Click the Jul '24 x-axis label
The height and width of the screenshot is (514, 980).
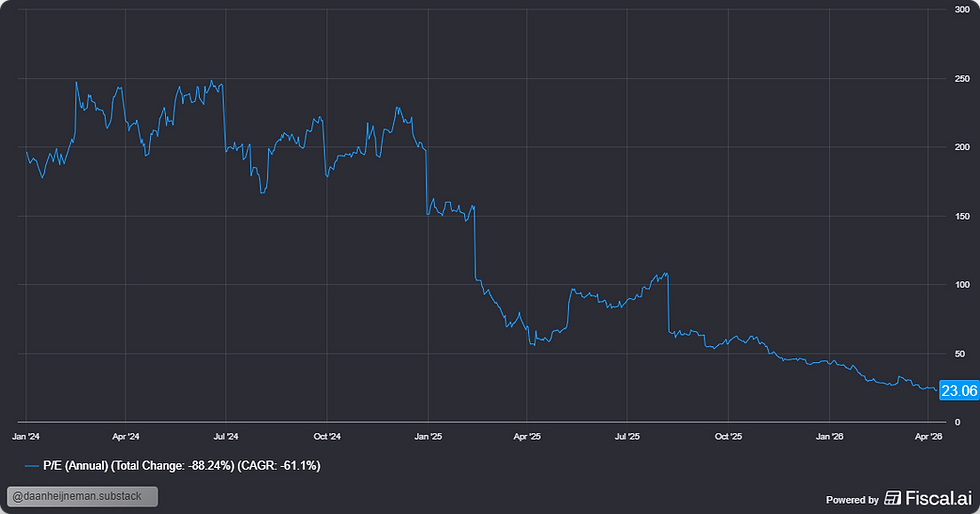(226, 436)
